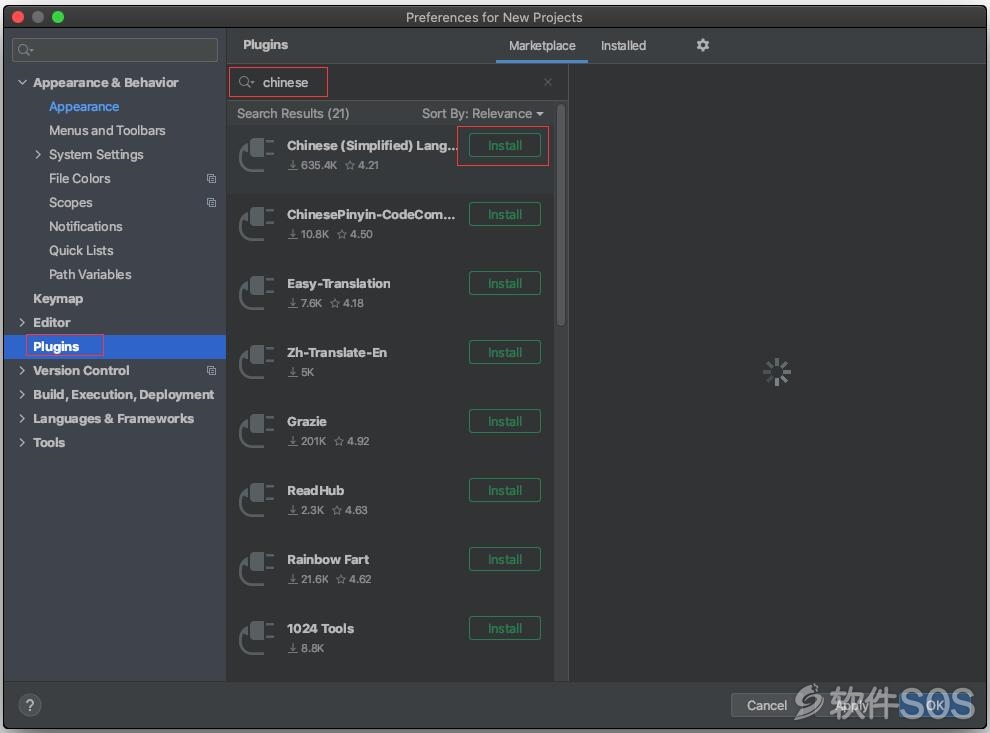Install the Rainbow Fart plugin
This screenshot has height=733, width=990.
504,559
